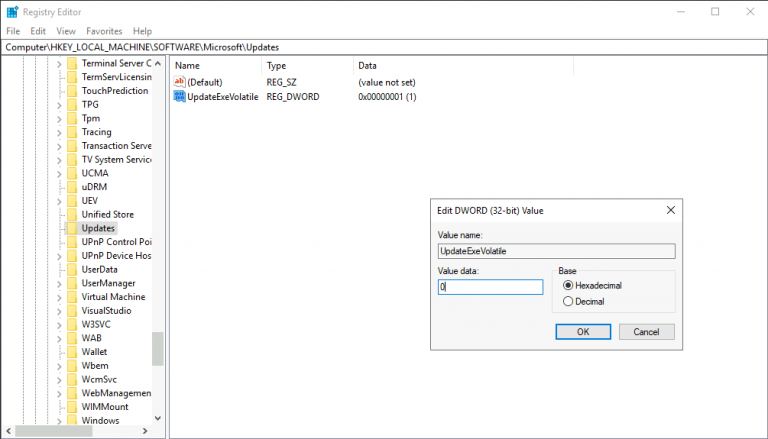The image size is (768, 439).
Task: Click the Terminal Server folder icon
Action: (72, 63)
